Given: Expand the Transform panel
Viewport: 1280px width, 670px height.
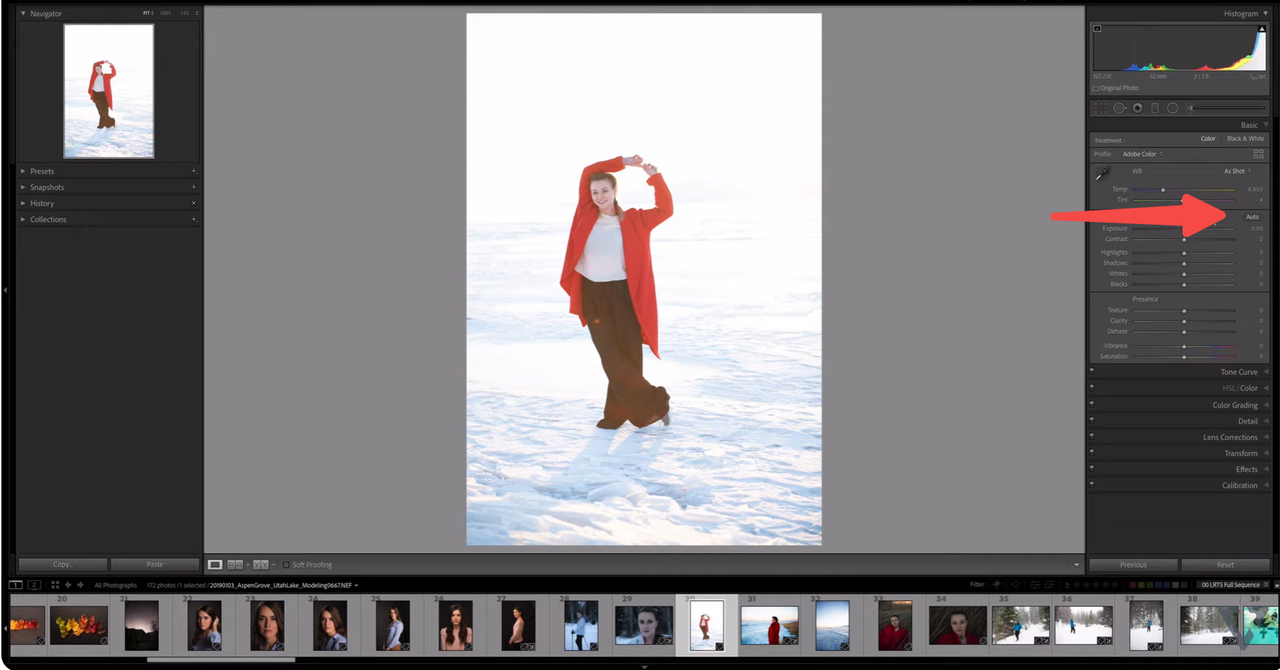Looking at the screenshot, I should [1241, 453].
